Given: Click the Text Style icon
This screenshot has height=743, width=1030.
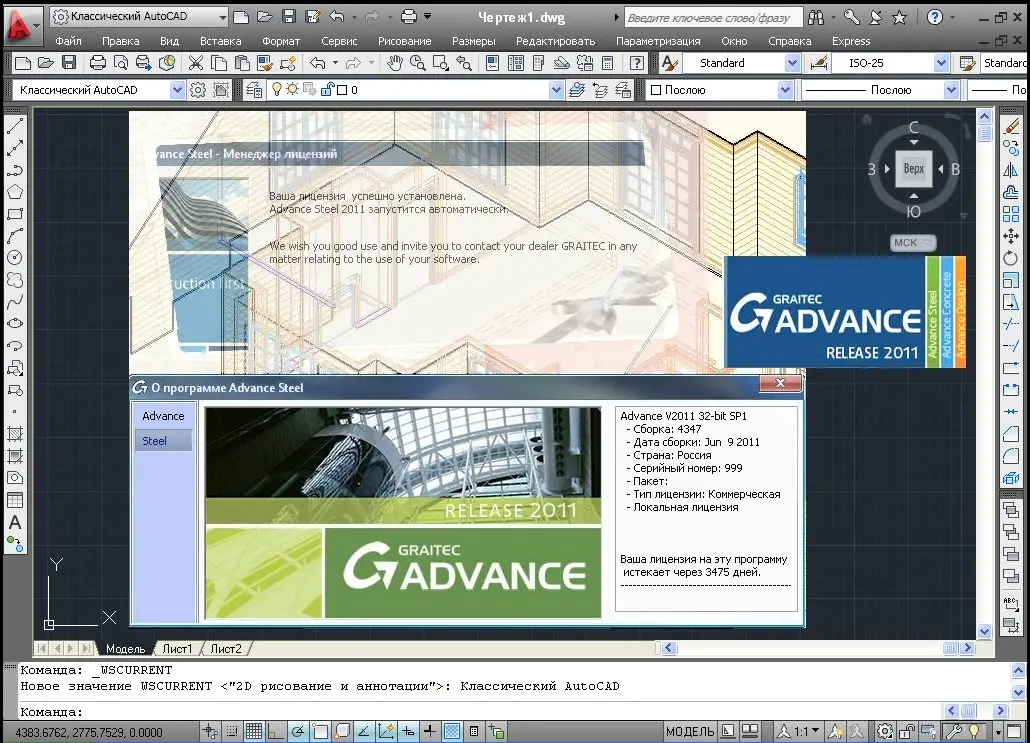Looking at the screenshot, I should click(x=669, y=63).
